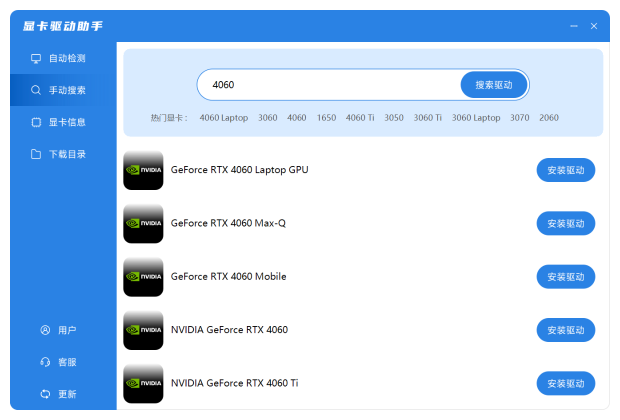Focus the search field containing 4060

pyautogui.click(x=330, y=85)
